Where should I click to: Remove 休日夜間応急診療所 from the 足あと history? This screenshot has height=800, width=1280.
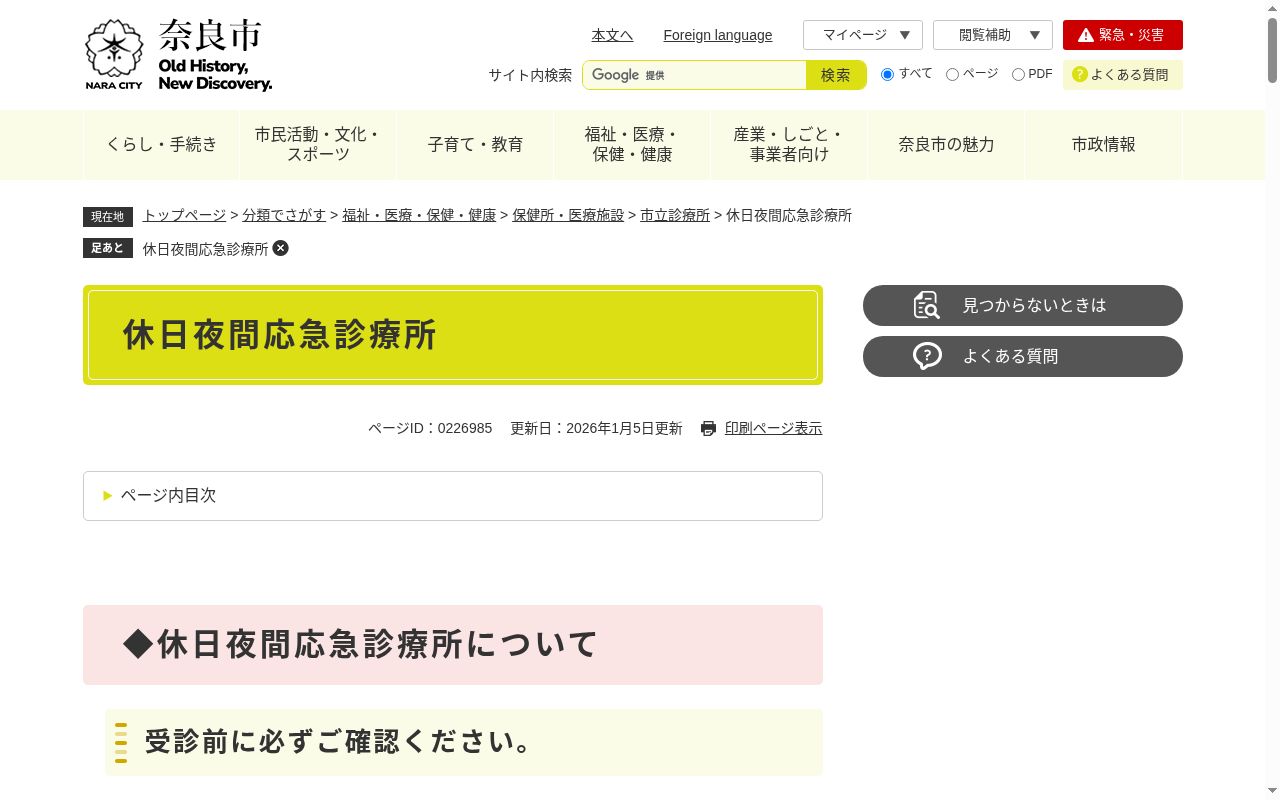[281, 248]
